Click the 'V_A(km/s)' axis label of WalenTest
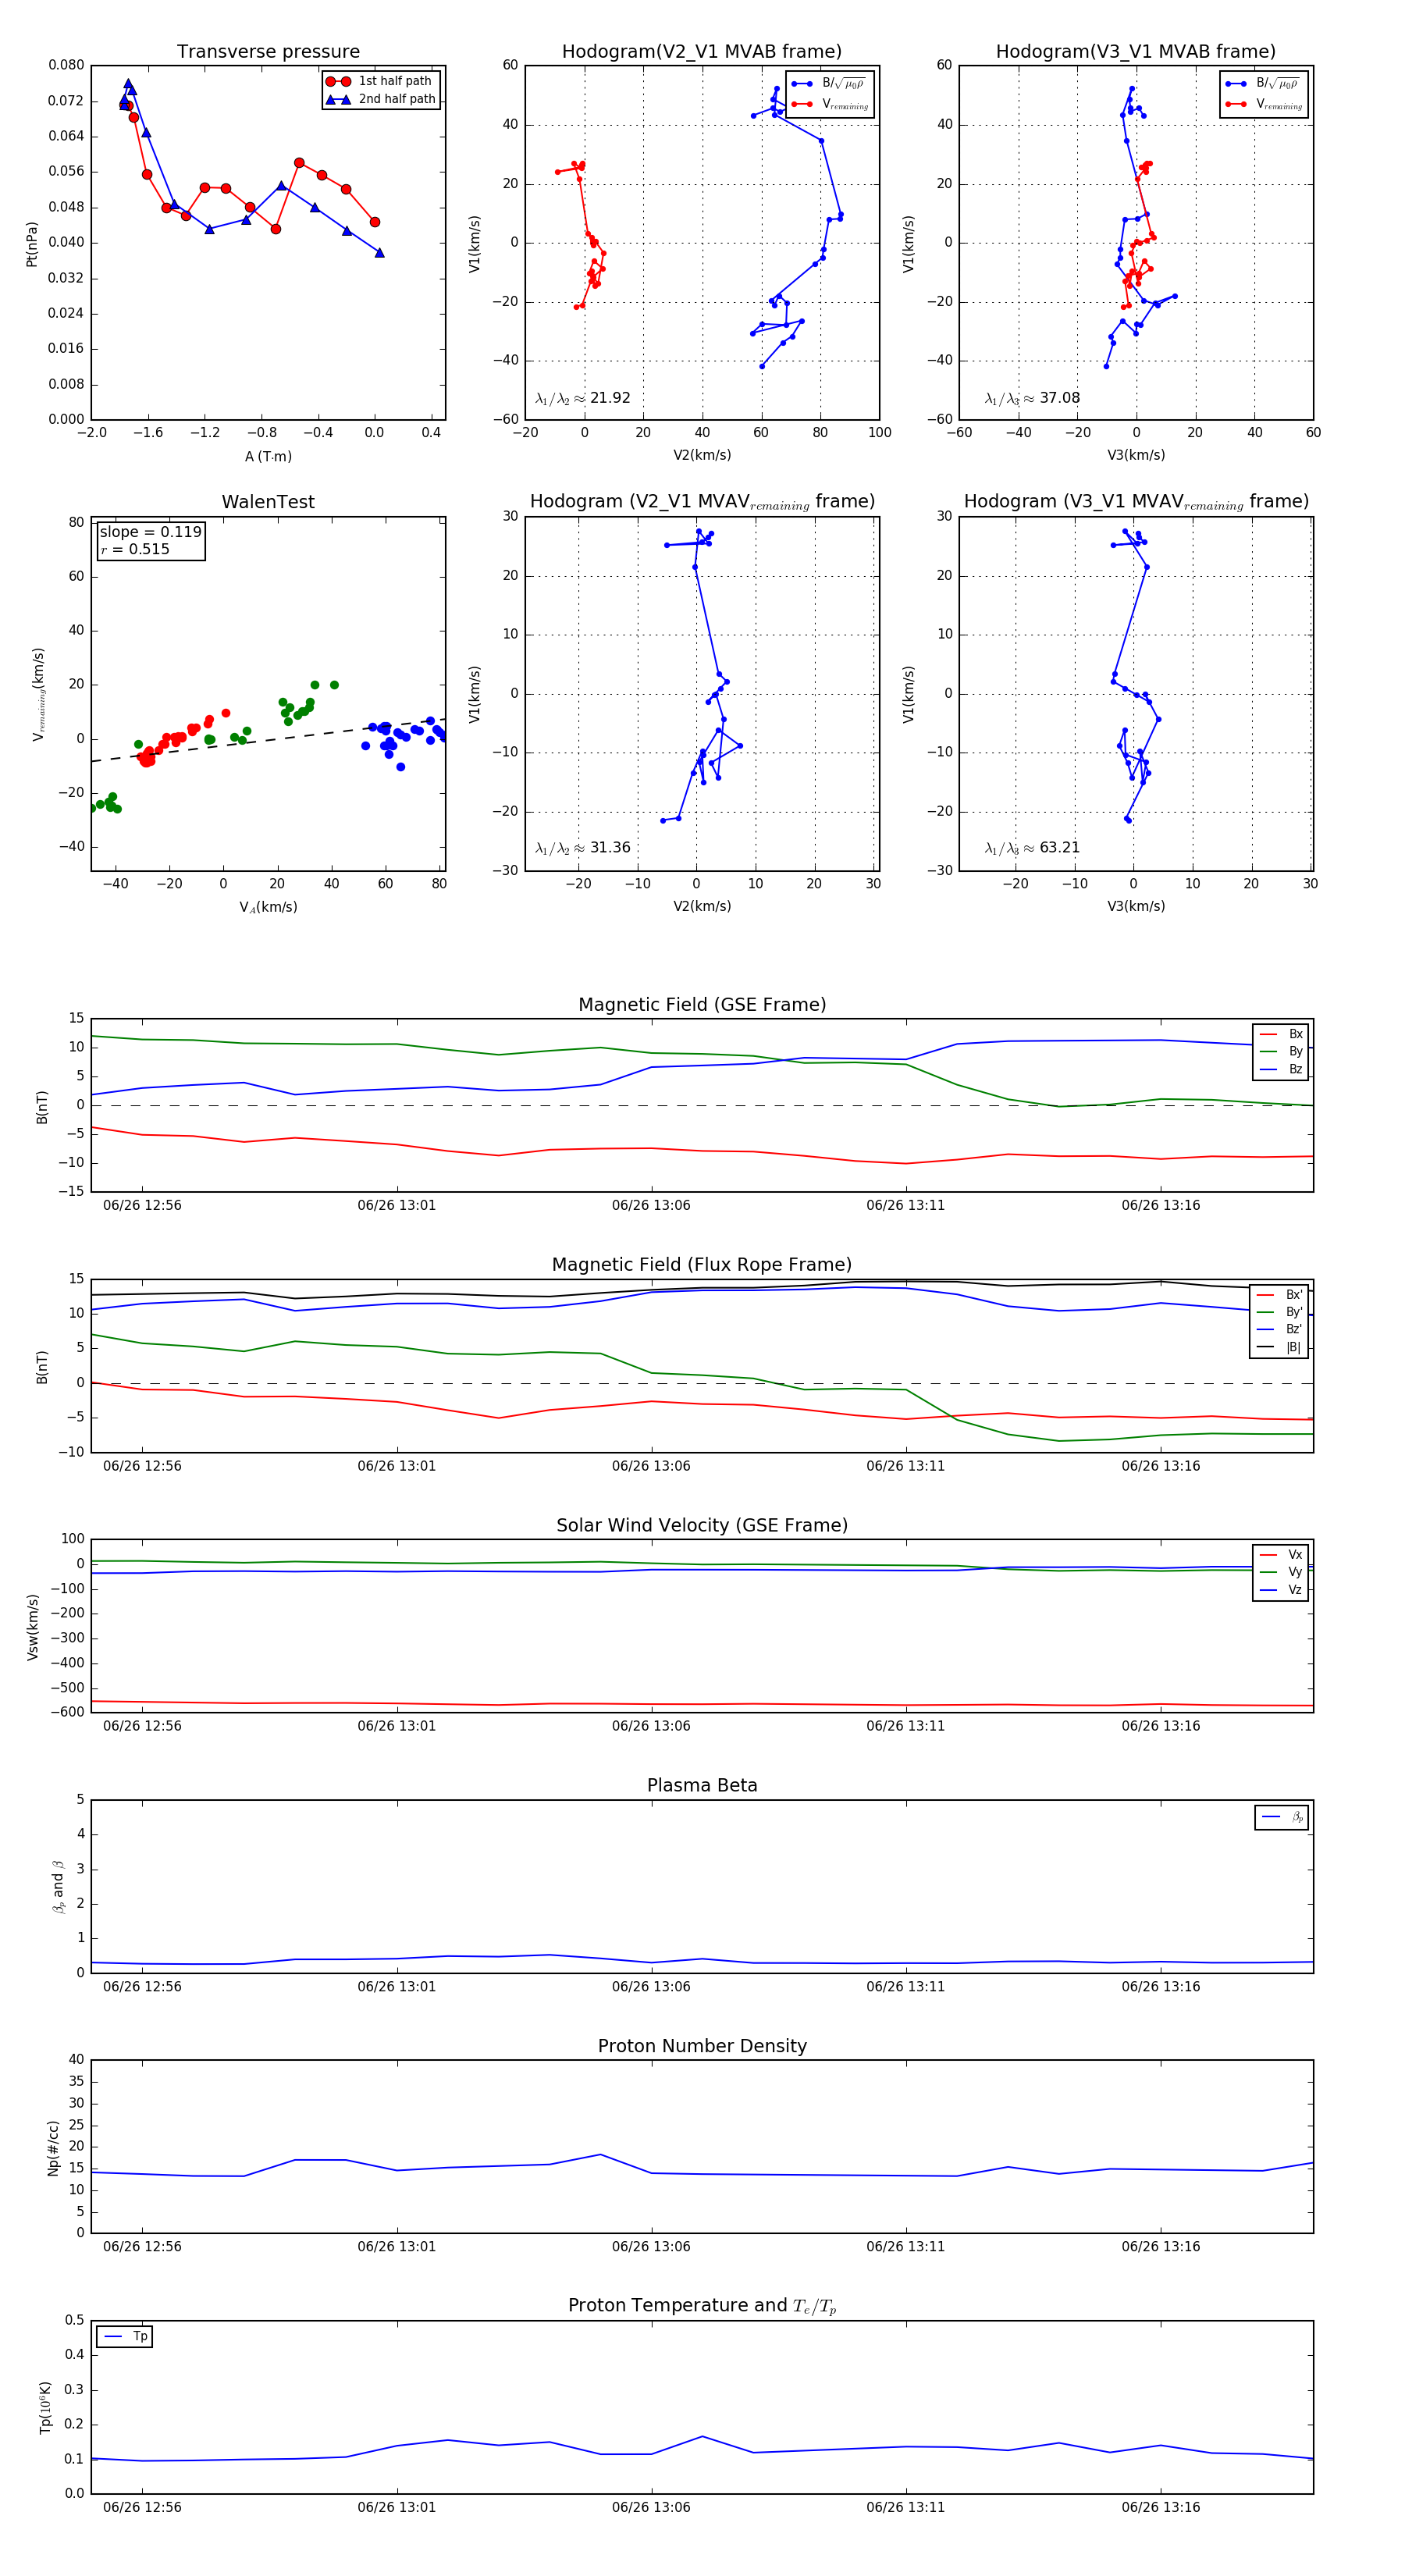The width and height of the screenshot is (1405, 2576). coord(268,907)
